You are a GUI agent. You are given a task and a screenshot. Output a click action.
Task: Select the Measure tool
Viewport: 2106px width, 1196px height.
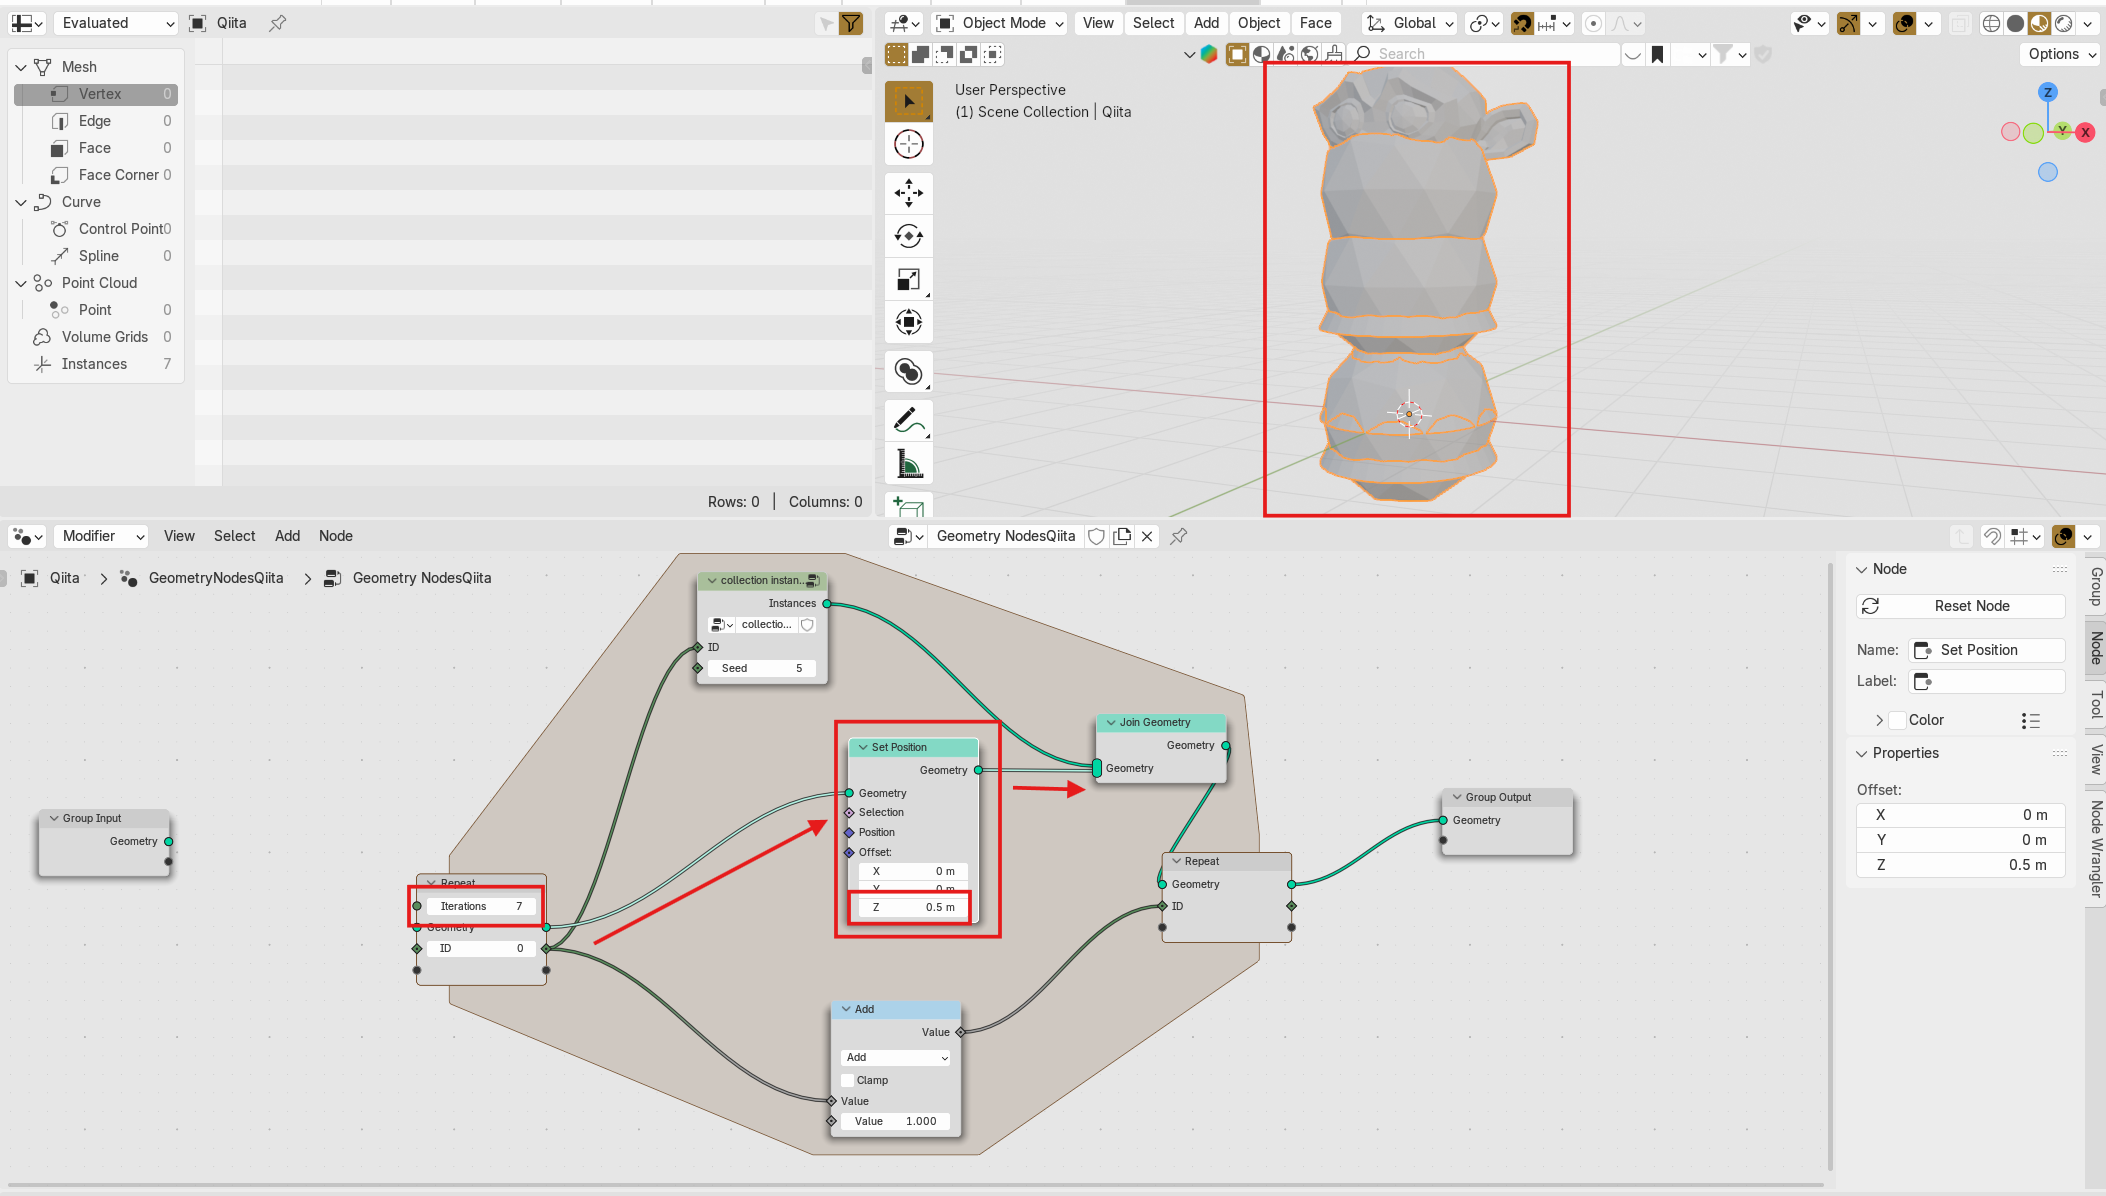point(908,465)
